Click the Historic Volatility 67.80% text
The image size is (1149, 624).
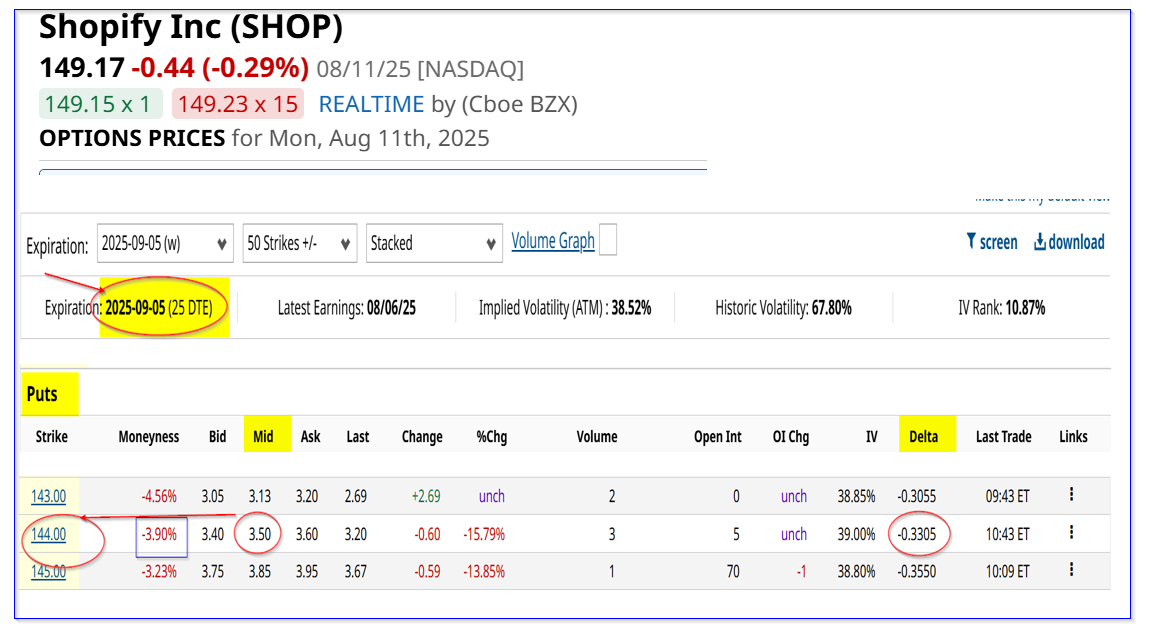783,308
